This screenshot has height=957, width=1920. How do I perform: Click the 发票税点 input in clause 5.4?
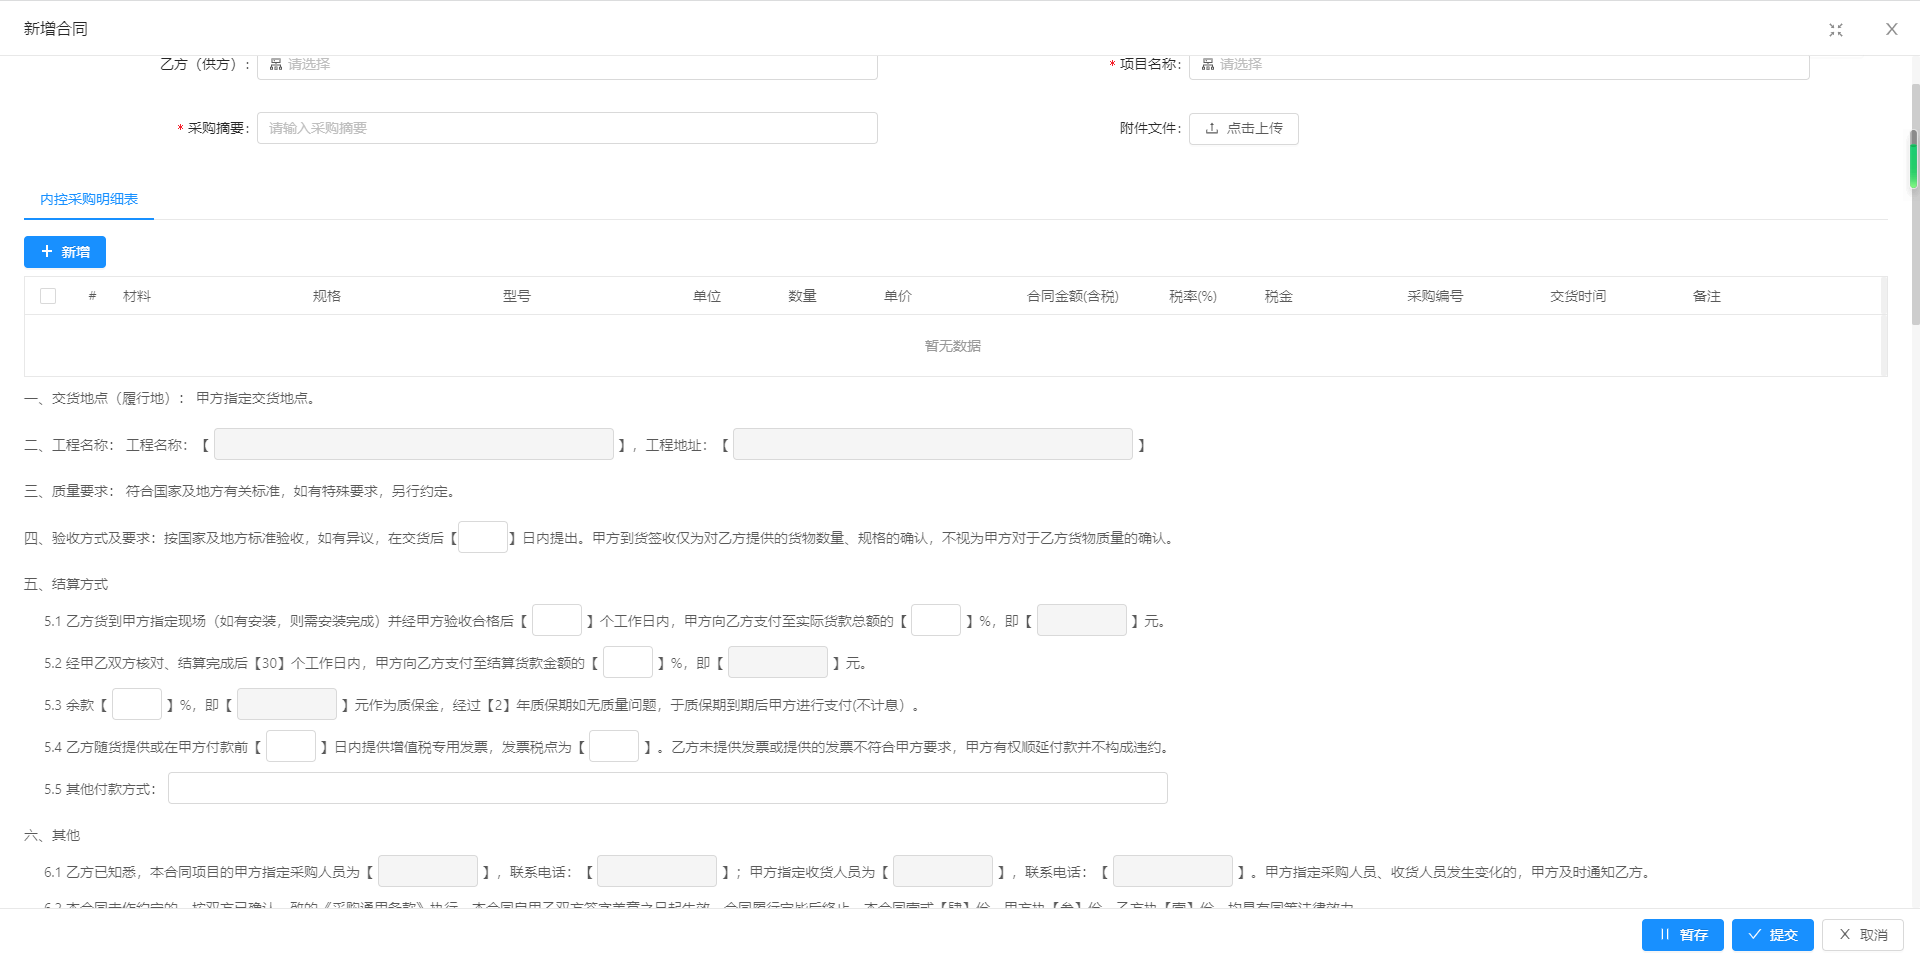[614, 746]
